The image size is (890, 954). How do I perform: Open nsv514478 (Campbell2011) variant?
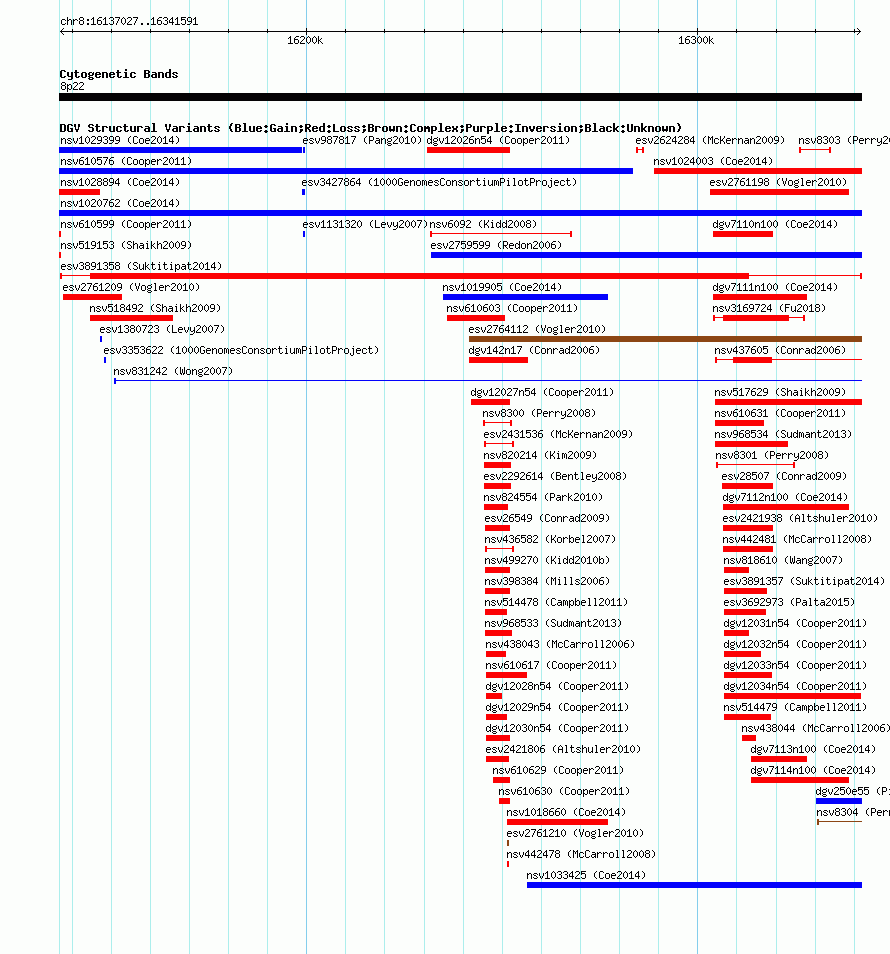[556, 602]
